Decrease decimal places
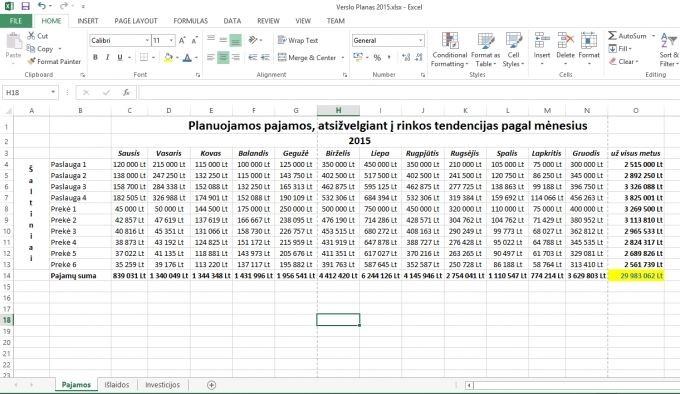 418,57
